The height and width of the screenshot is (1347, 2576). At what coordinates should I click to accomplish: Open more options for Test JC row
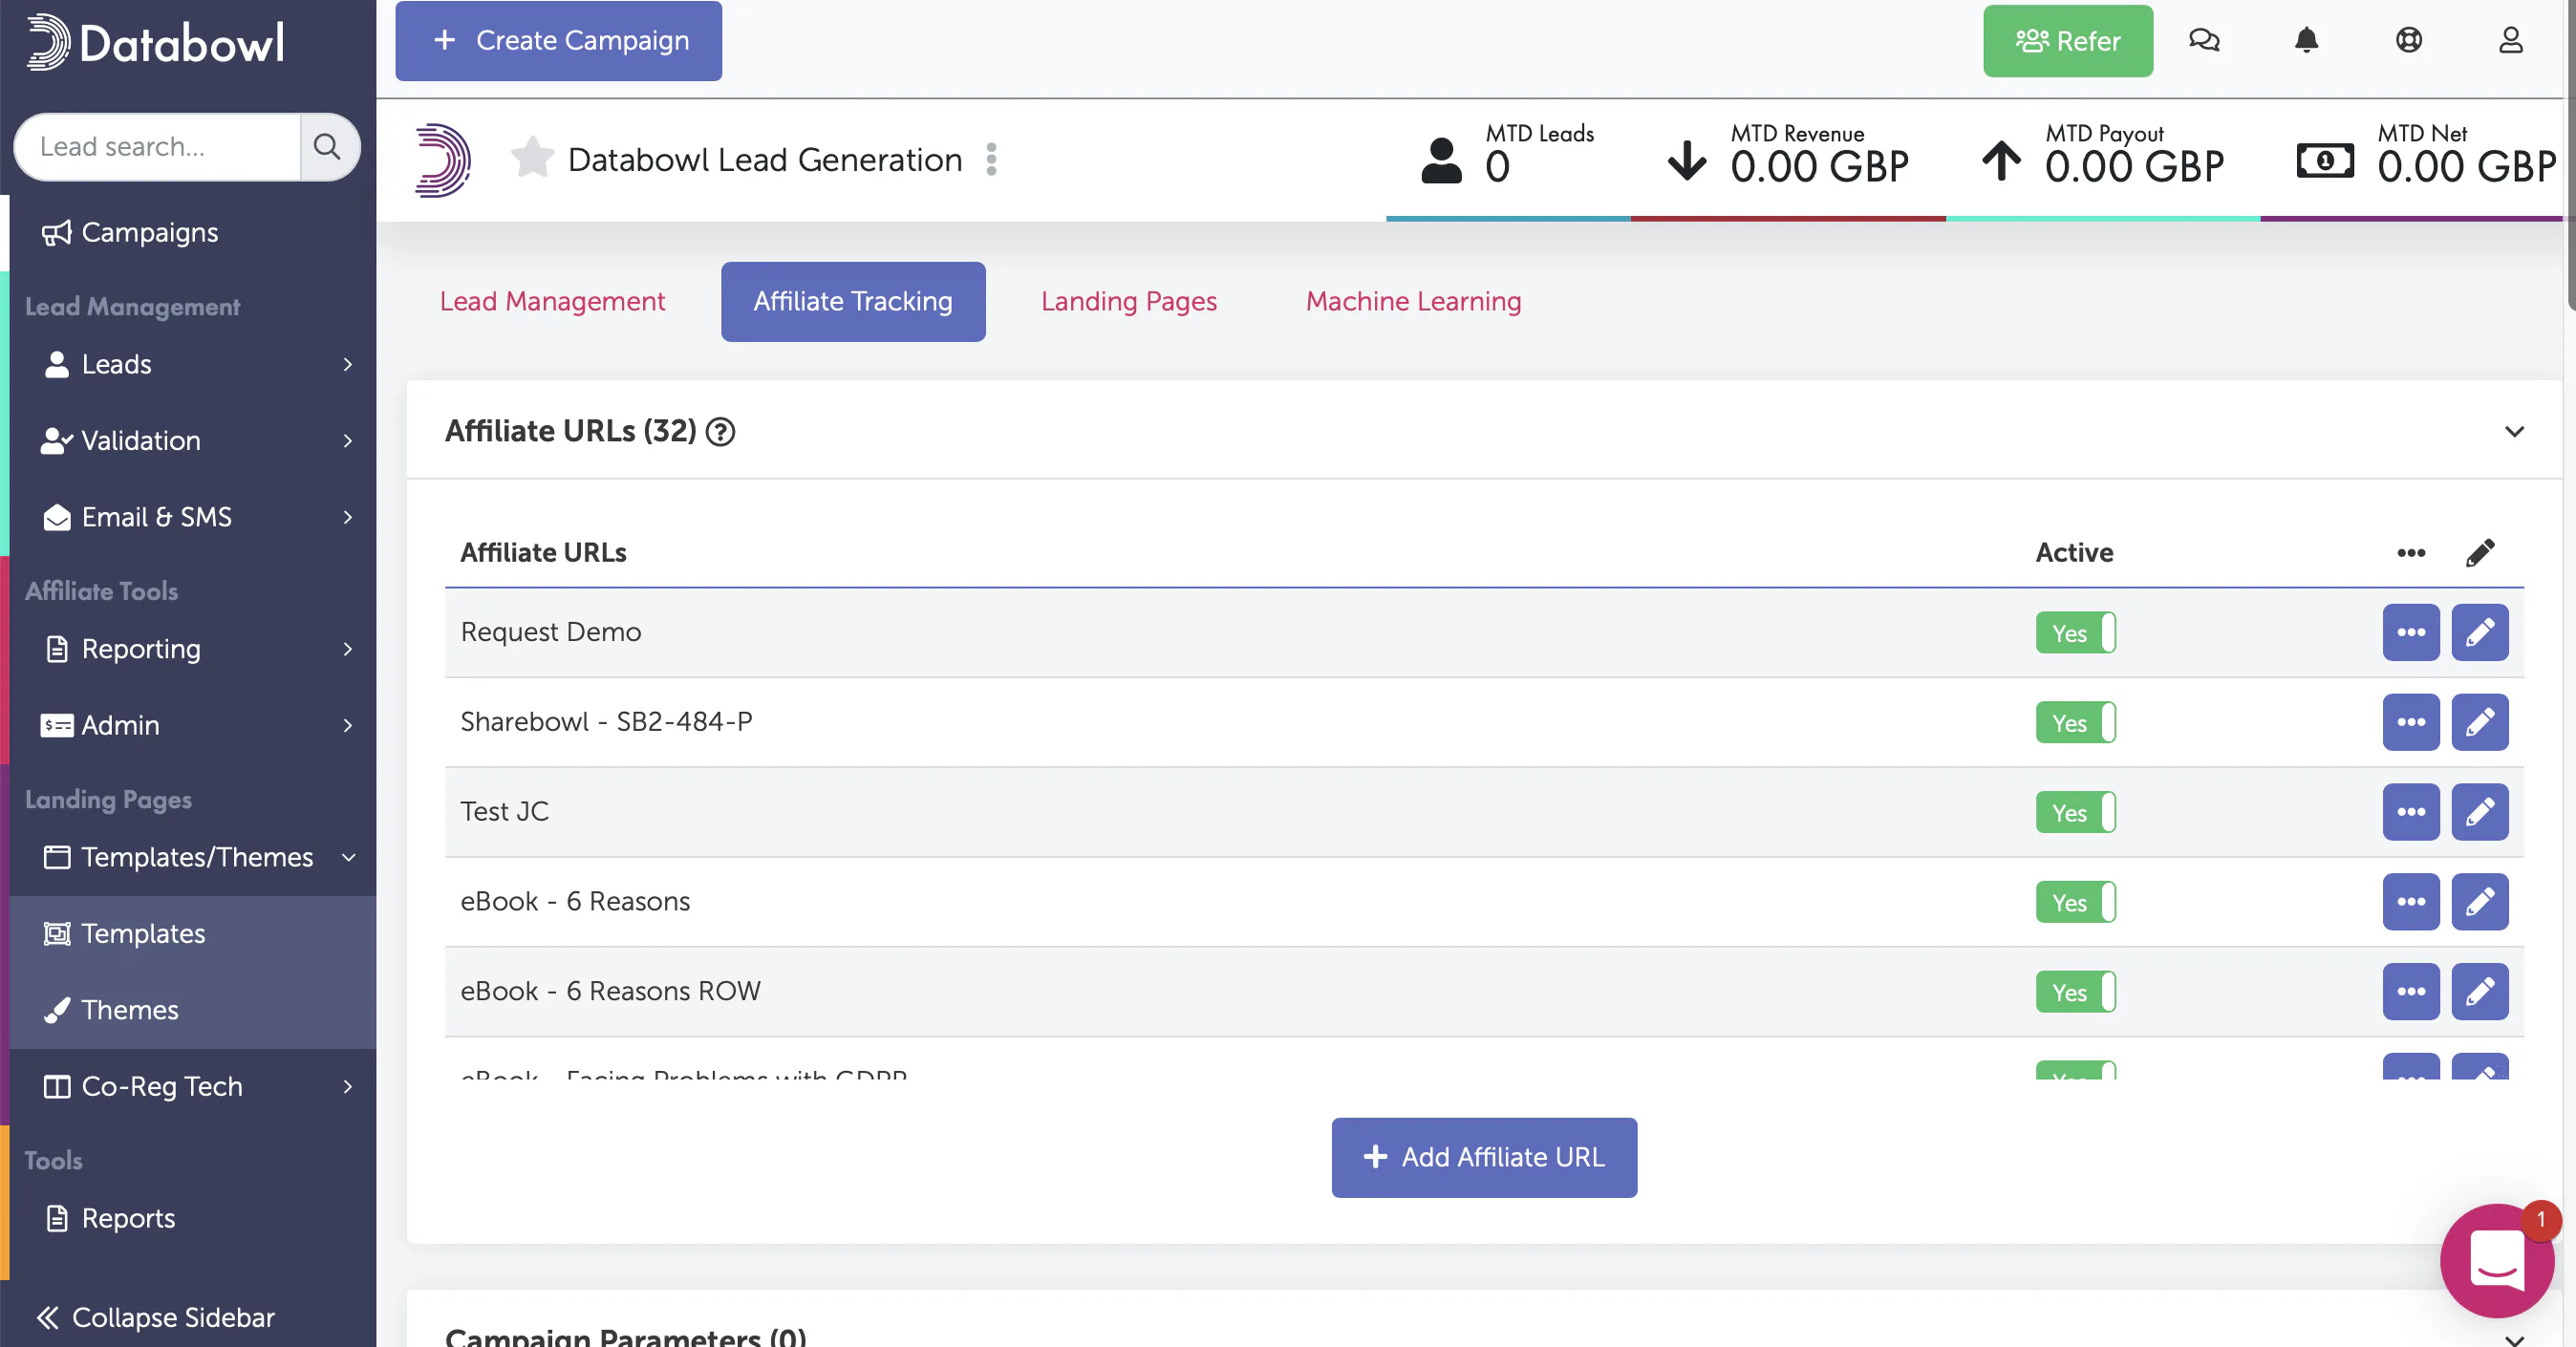coord(2411,812)
